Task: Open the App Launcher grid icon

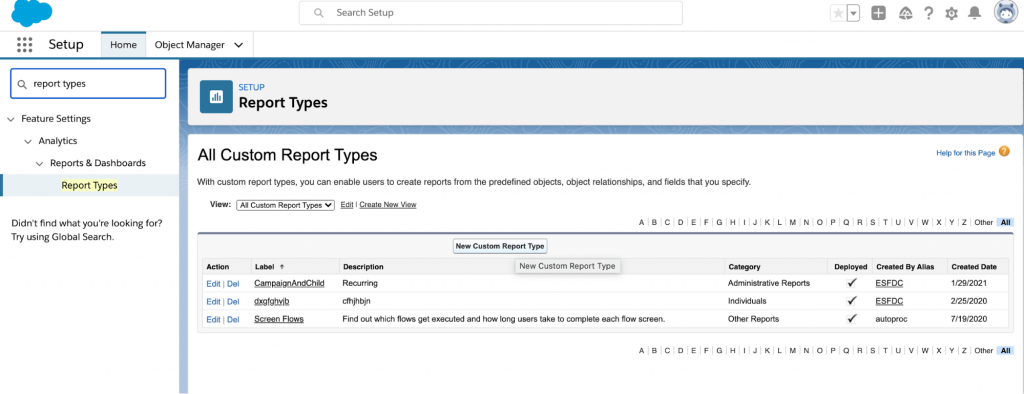Action: (24, 44)
